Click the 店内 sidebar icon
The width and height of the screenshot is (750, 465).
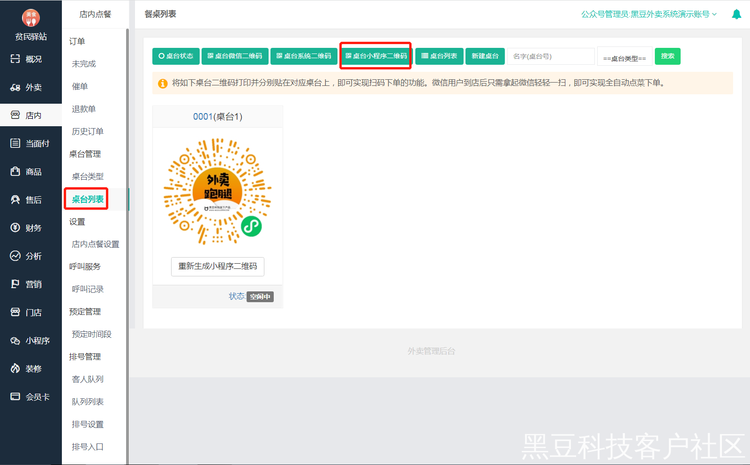[x=15, y=115]
